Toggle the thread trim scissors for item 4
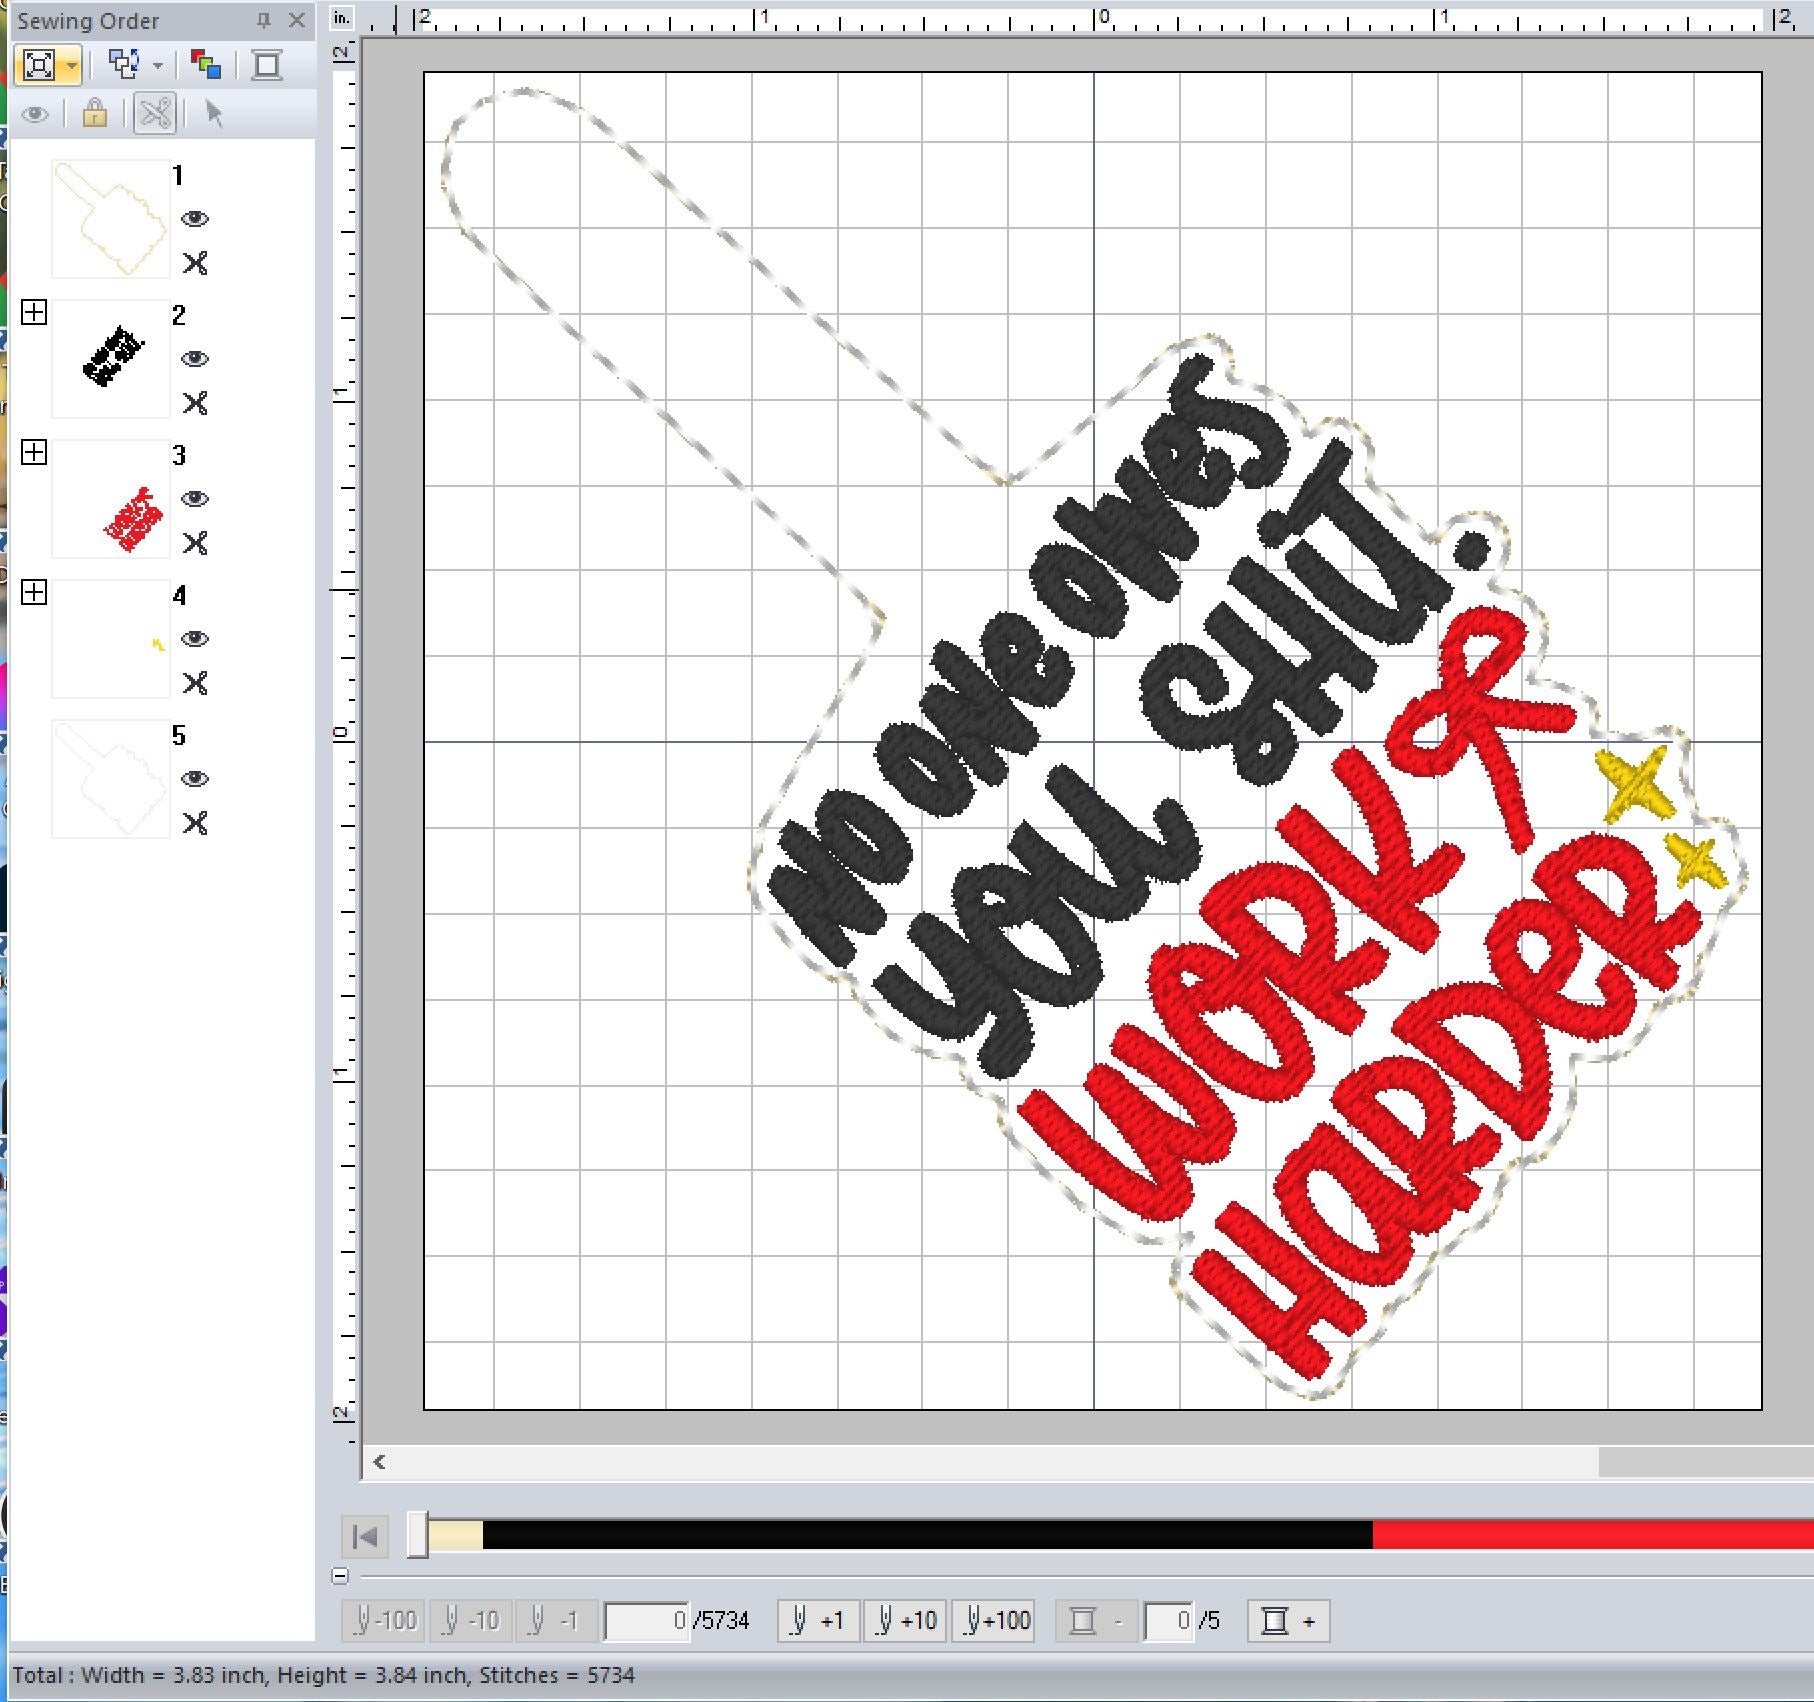Viewport: 1814px width, 1702px height. (x=195, y=683)
